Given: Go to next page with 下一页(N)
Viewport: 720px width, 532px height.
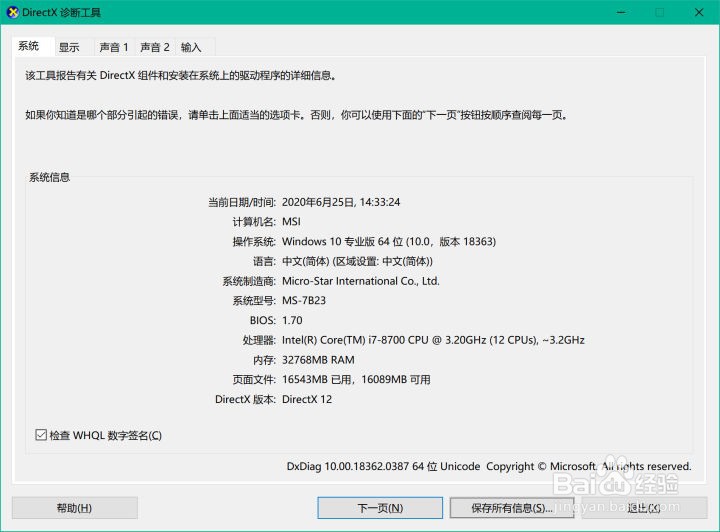Looking at the screenshot, I should pyautogui.click(x=380, y=508).
